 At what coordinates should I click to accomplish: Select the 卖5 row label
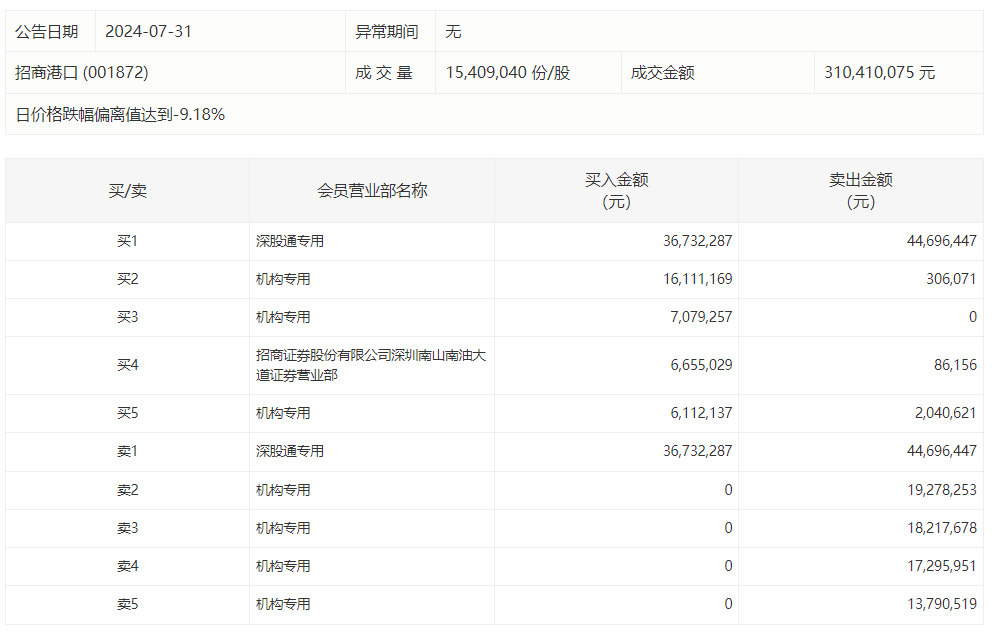(128, 605)
